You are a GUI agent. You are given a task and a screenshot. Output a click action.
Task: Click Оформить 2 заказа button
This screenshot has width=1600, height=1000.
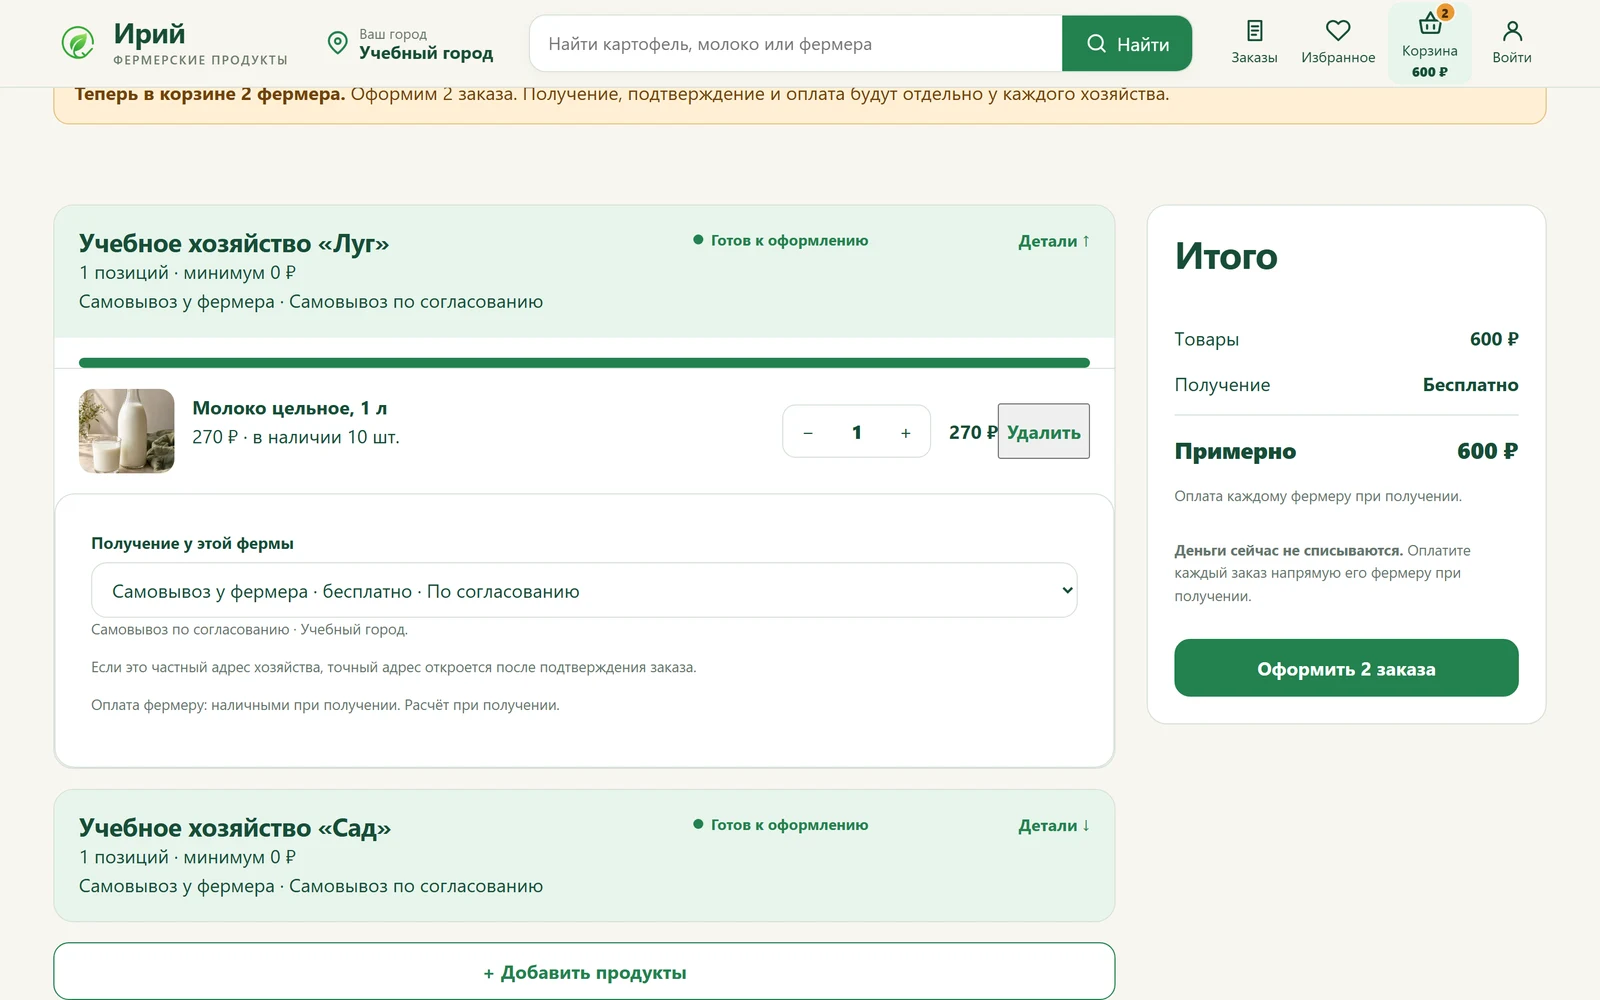tap(1346, 668)
